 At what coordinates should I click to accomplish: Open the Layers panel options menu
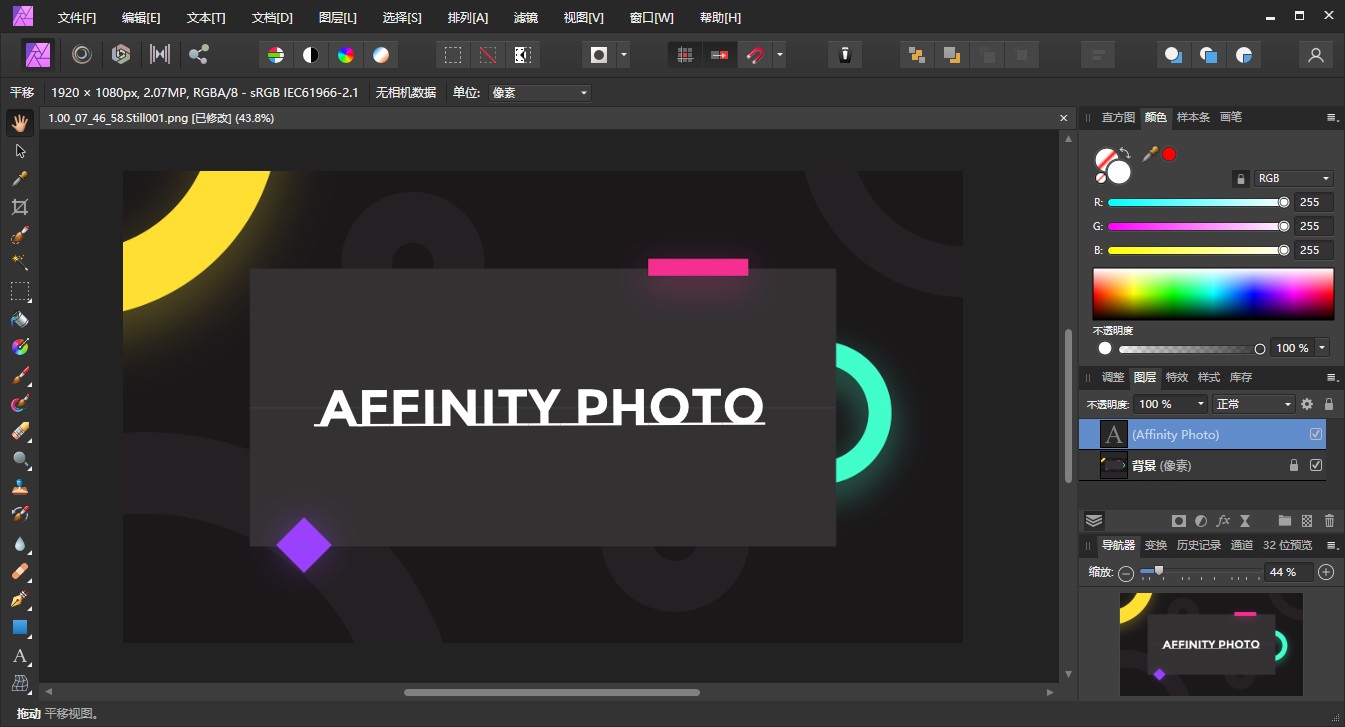coord(1332,378)
